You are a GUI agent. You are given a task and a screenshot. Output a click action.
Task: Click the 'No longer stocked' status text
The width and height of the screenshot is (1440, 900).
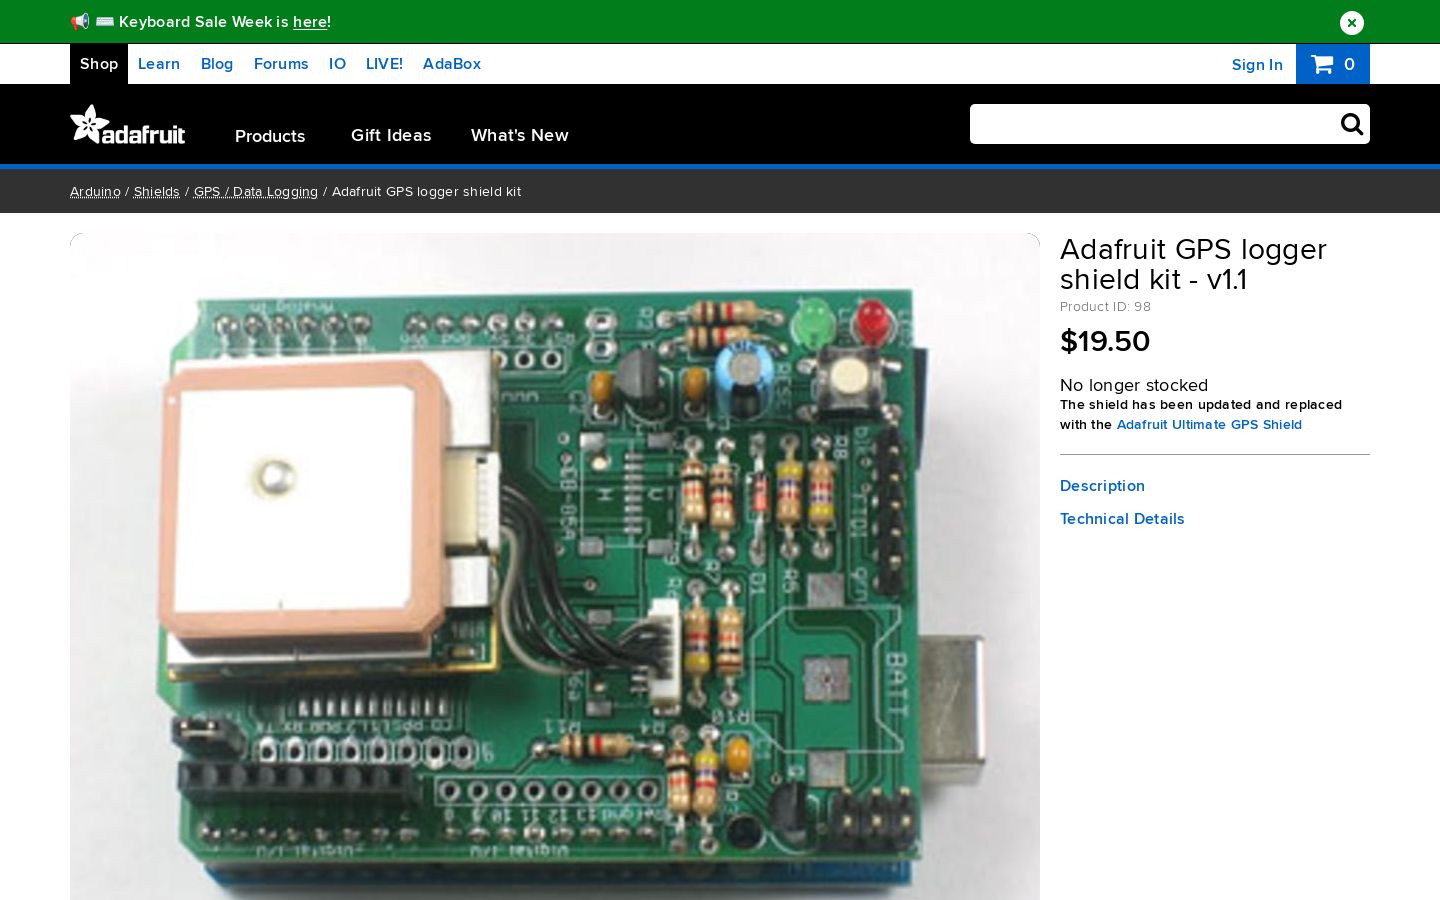[x=1134, y=385]
